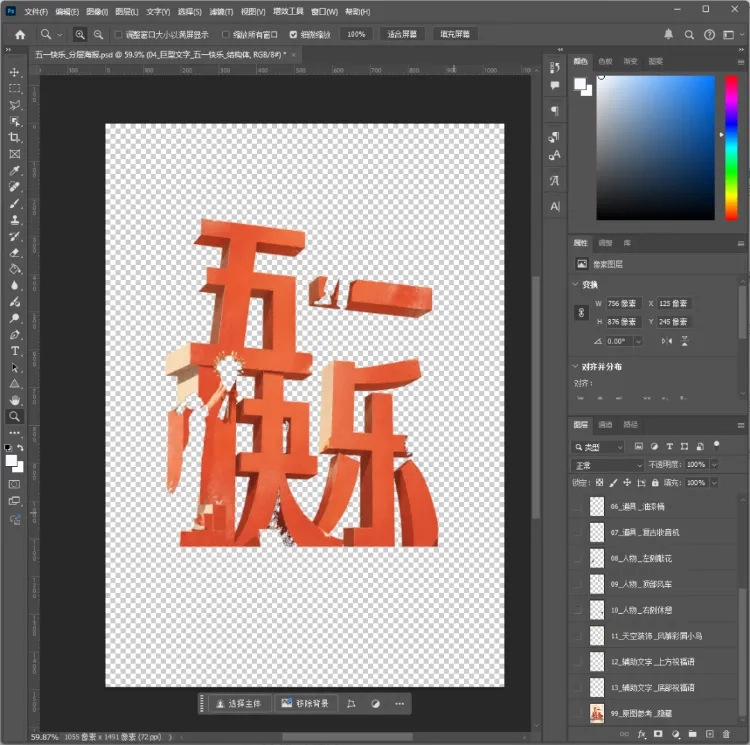Viewport: 750px width, 745px height.
Task: Toggle width-height link constraint
Action: pyautogui.click(x=581, y=313)
